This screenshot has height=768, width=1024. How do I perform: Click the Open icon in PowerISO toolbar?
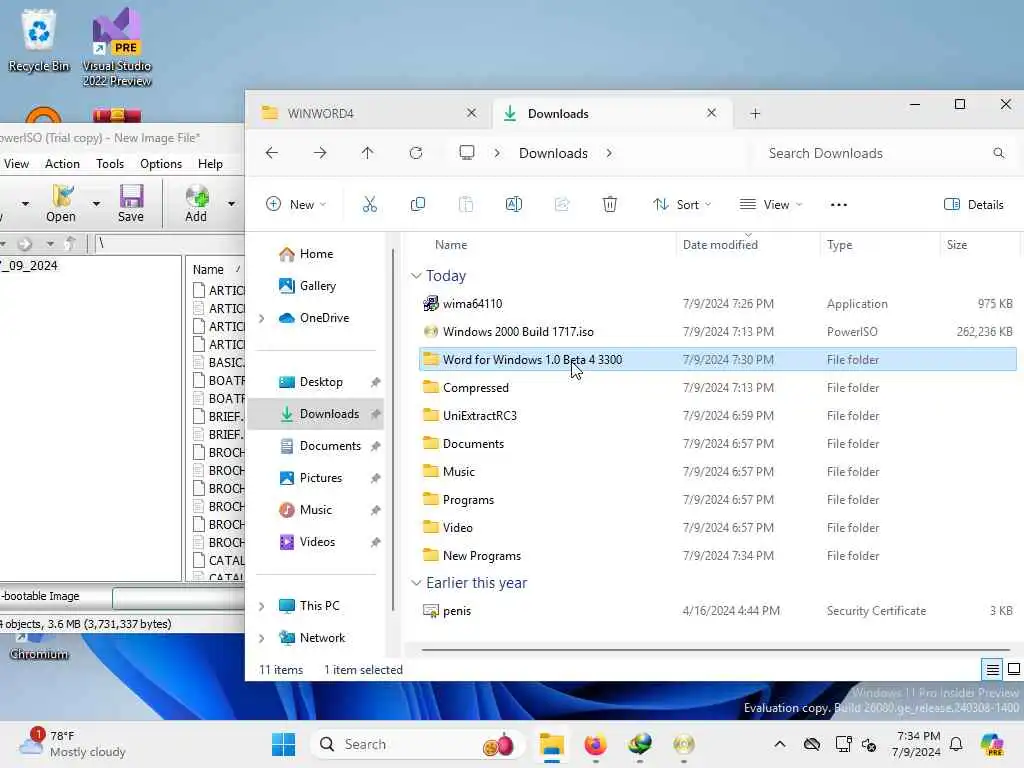[x=61, y=203]
